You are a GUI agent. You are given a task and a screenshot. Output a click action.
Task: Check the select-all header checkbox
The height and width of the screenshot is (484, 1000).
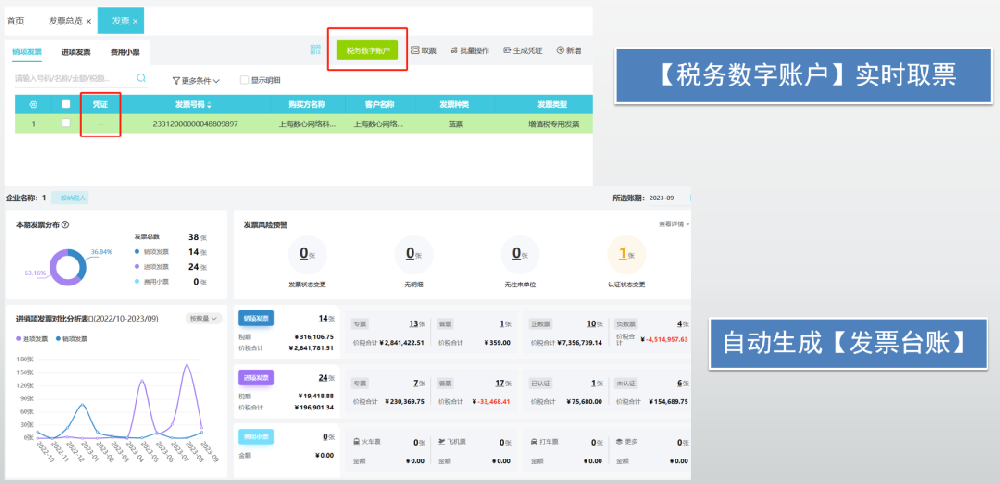pos(66,104)
